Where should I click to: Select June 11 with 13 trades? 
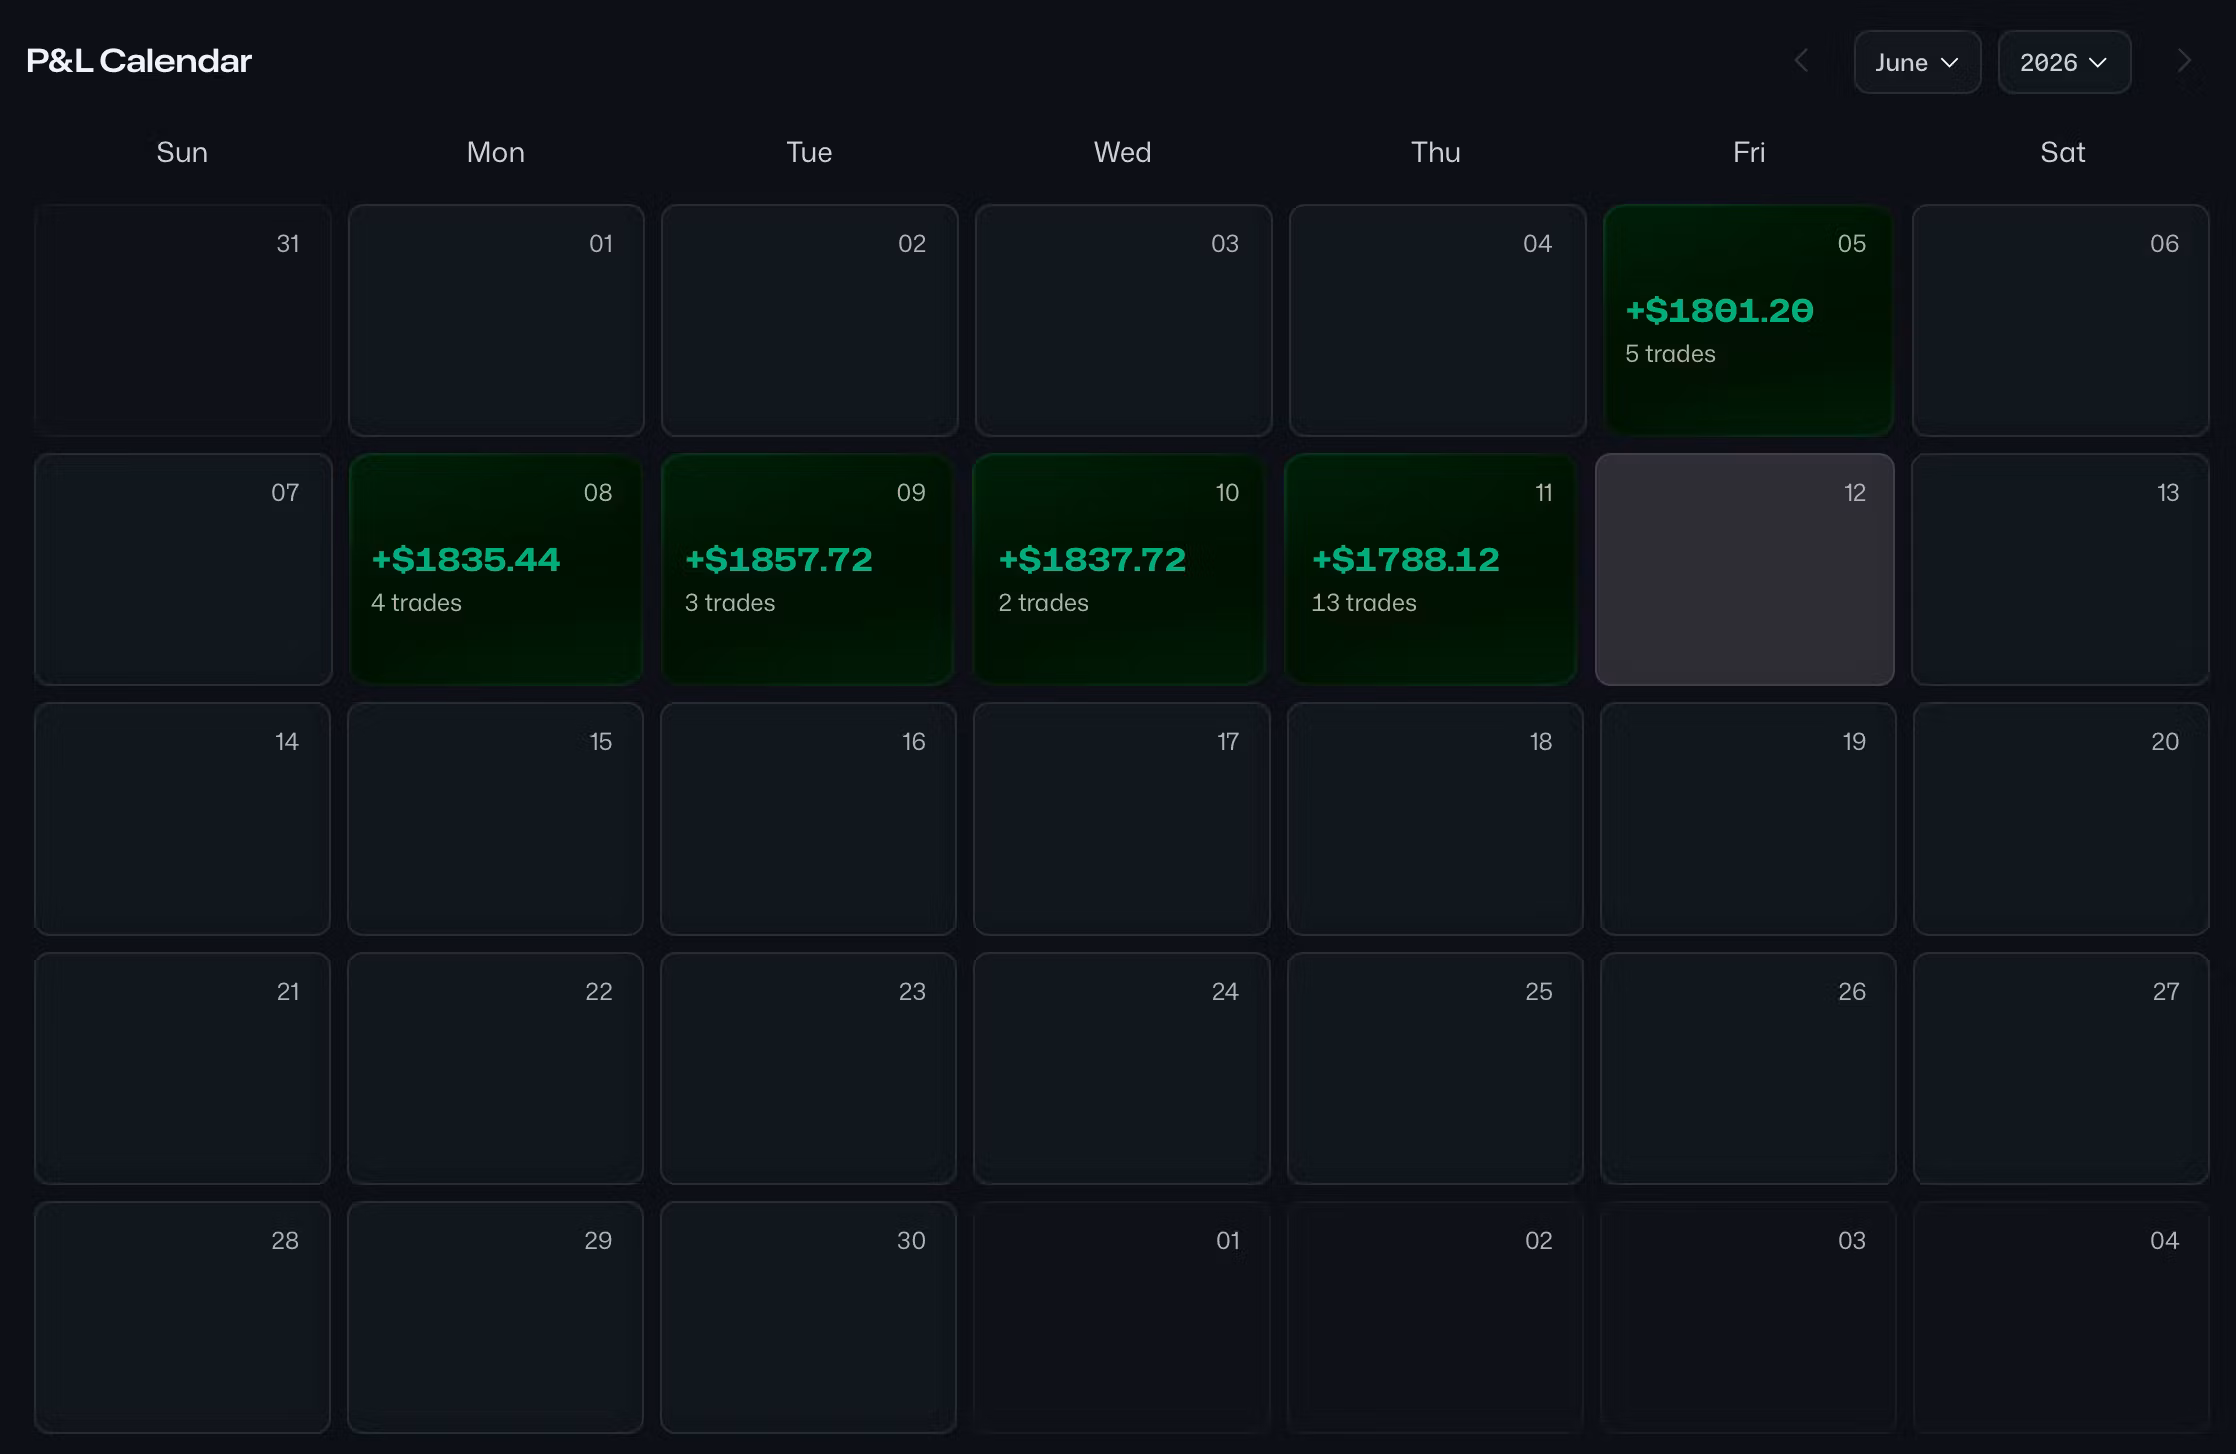[1432, 569]
